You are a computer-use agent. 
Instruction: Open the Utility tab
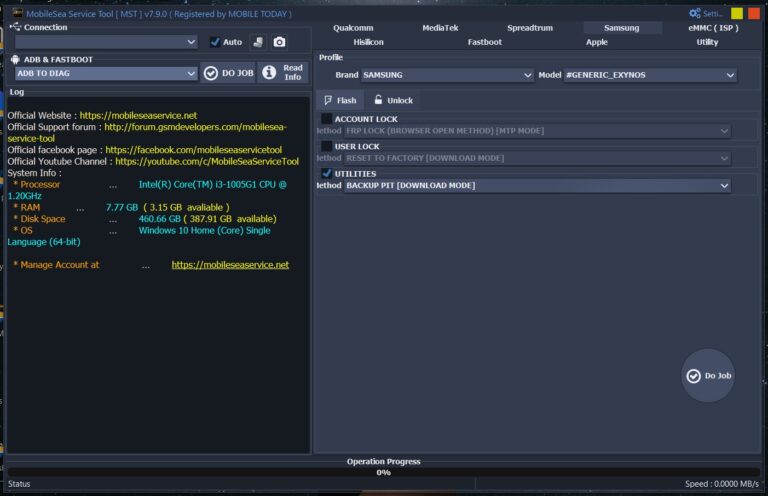[x=707, y=42]
